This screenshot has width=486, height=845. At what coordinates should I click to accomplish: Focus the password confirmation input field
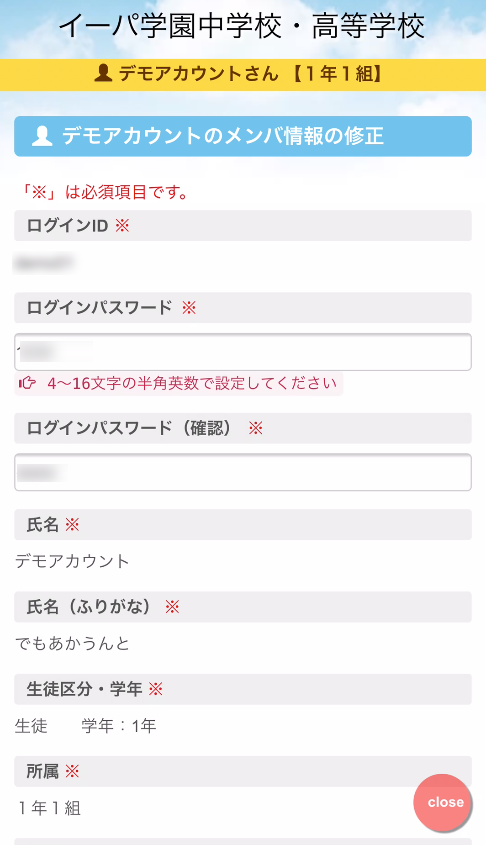point(243,472)
